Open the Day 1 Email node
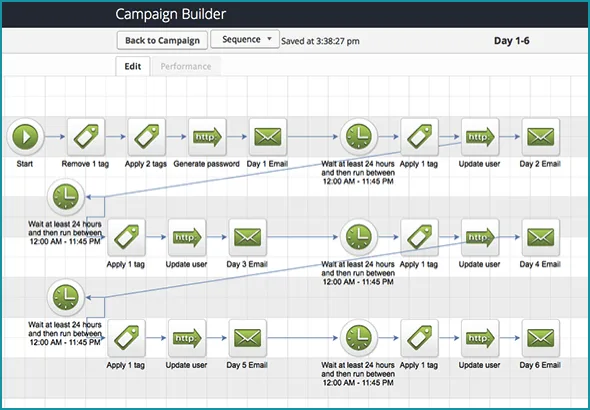 pos(268,137)
